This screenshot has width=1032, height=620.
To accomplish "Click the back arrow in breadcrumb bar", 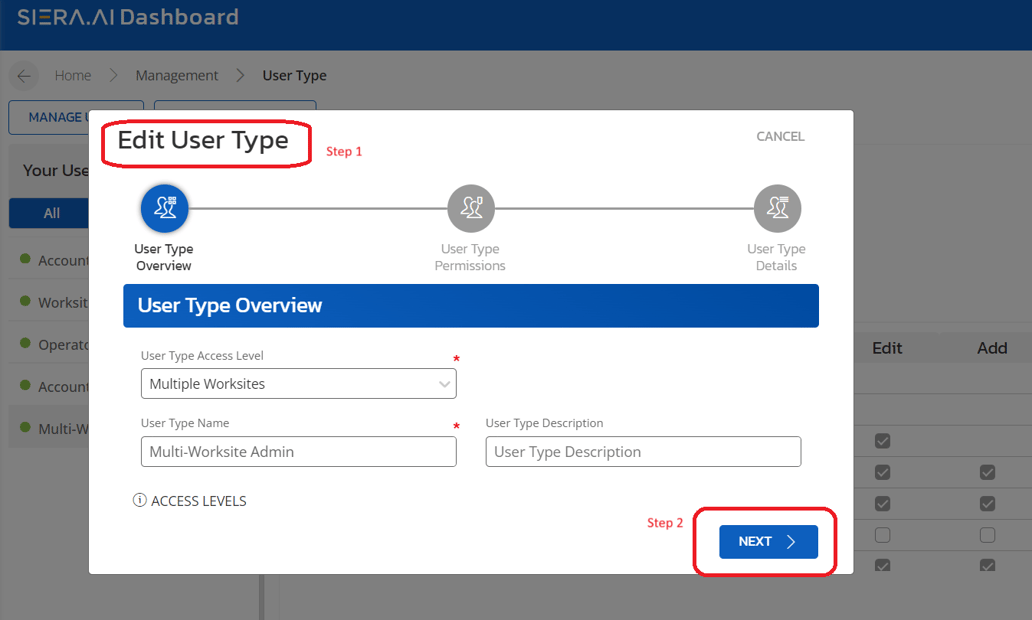I will tap(24, 76).
